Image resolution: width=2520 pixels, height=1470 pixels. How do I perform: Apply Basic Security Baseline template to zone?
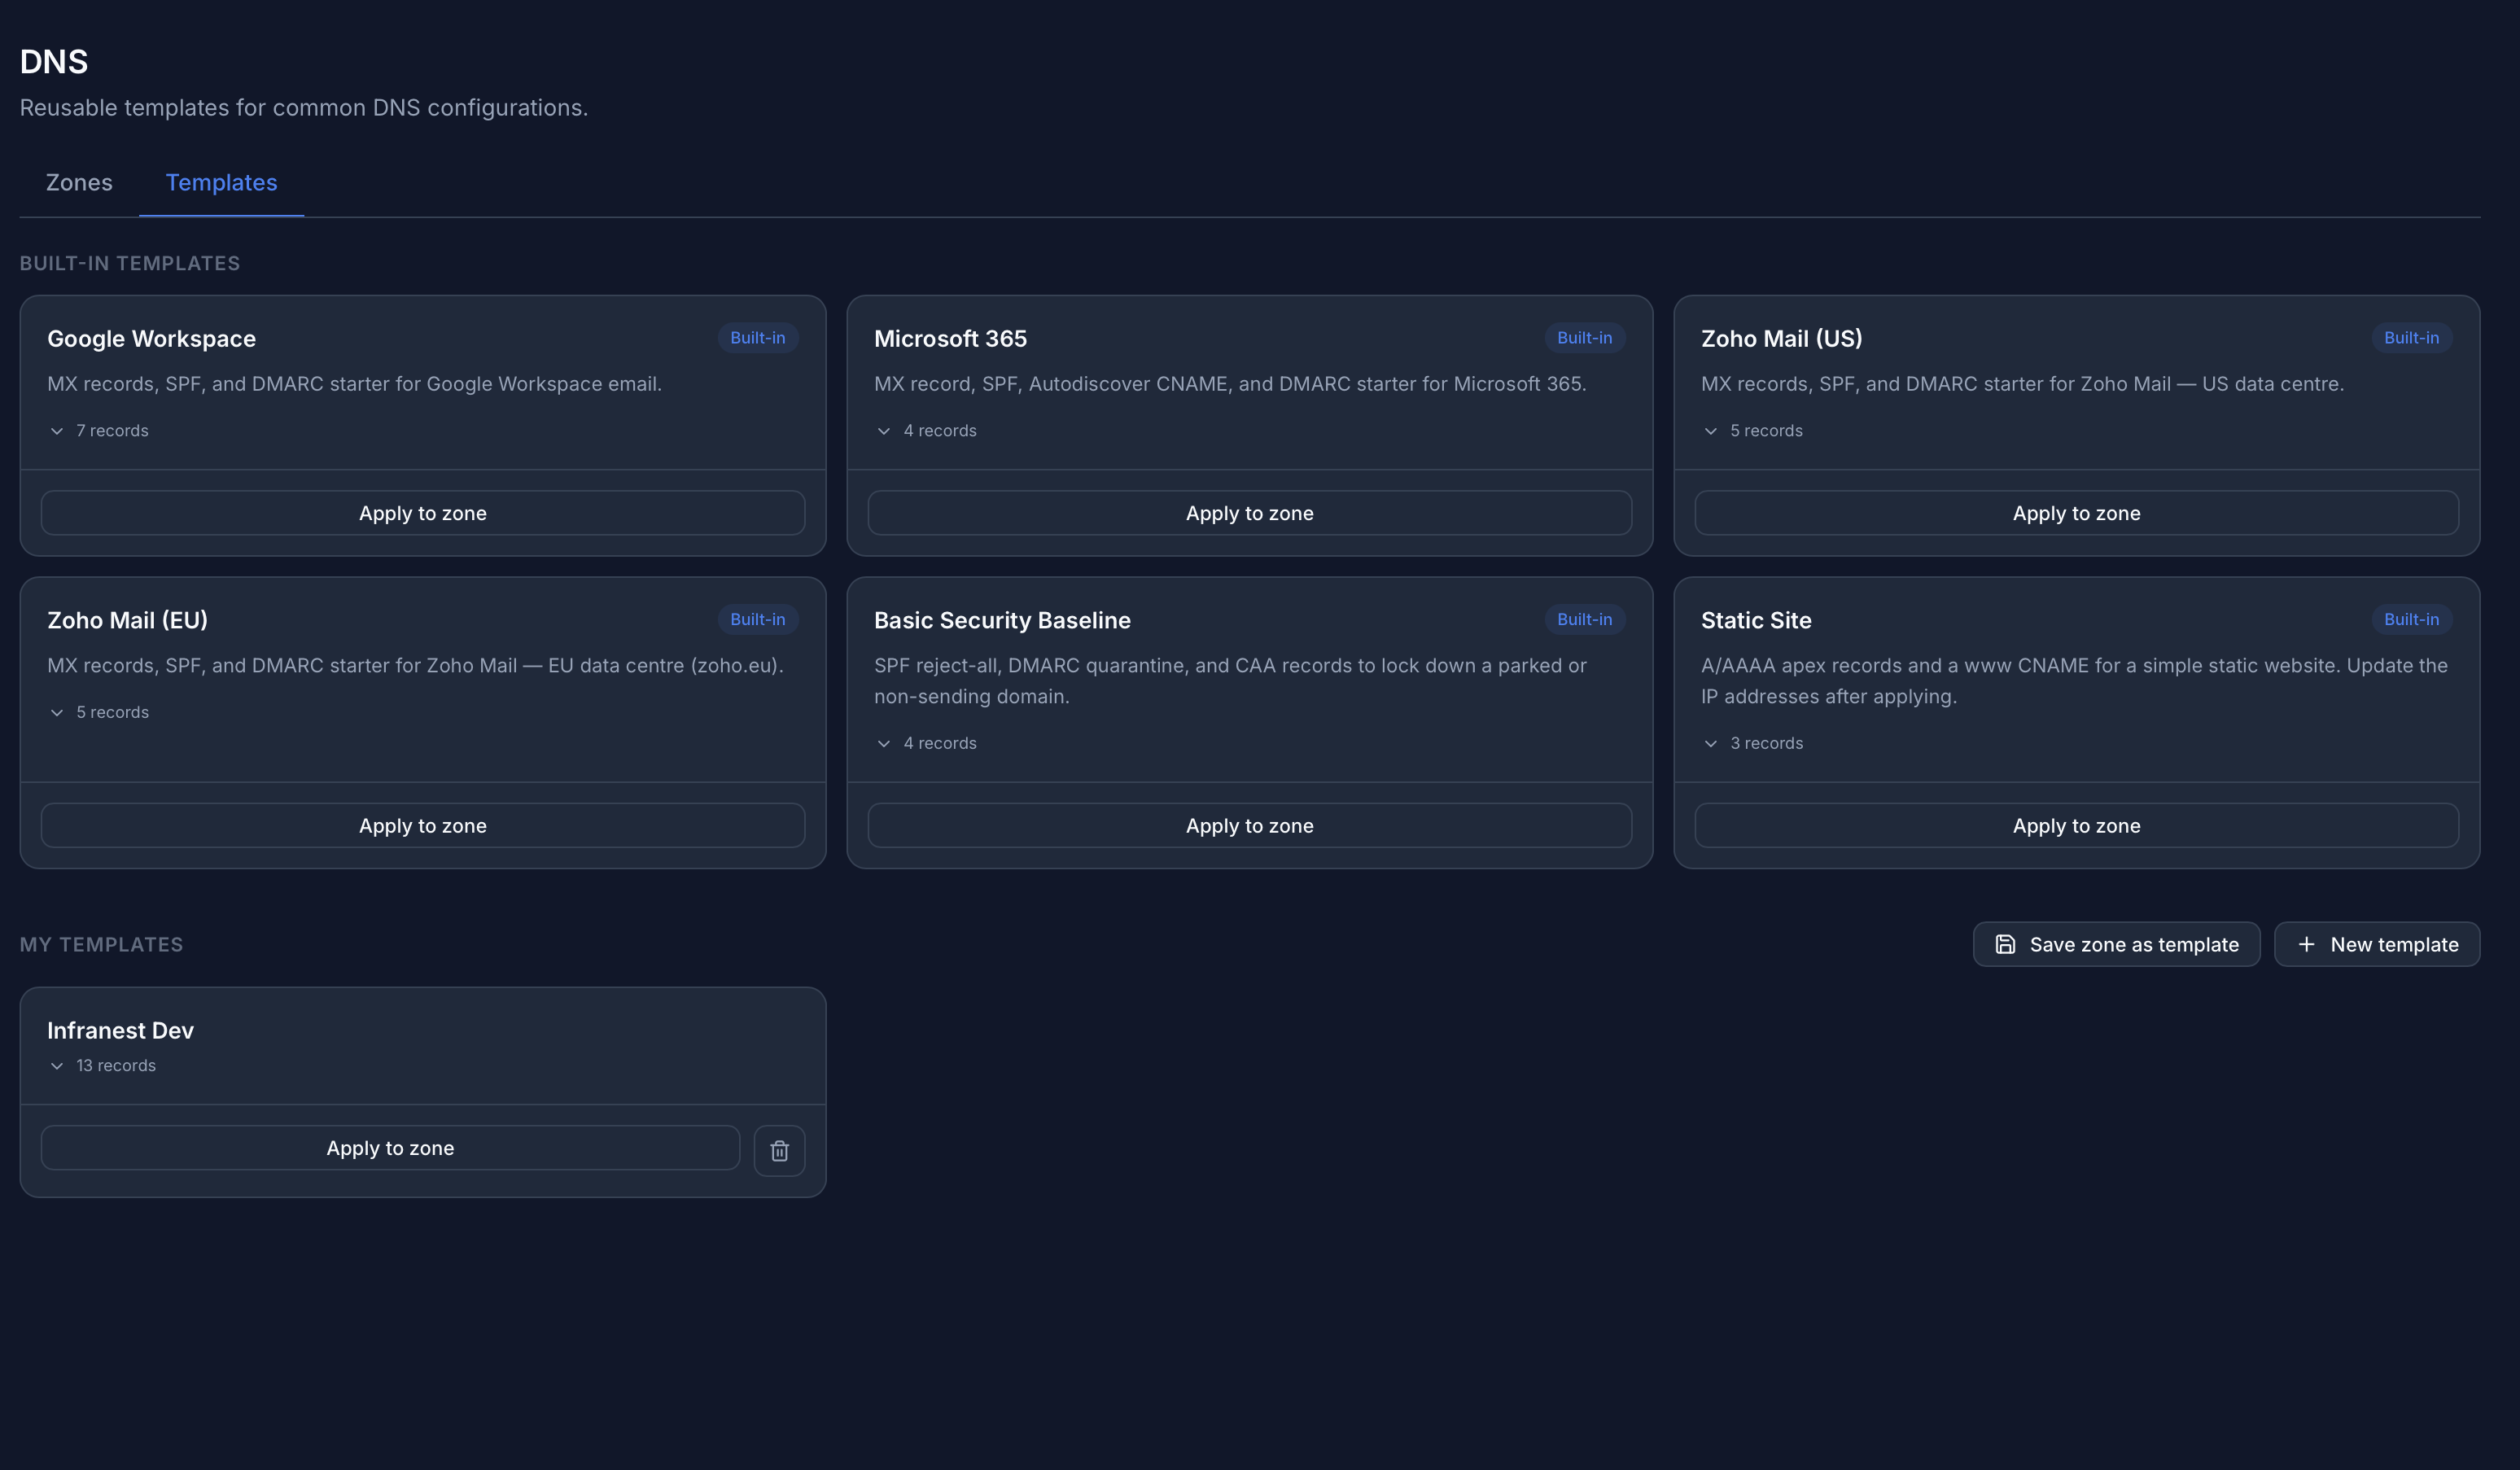[1250, 826]
